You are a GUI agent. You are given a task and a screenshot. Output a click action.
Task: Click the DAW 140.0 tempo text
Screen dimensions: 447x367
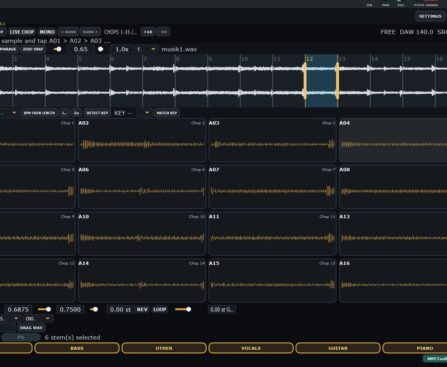[x=416, y=32]
